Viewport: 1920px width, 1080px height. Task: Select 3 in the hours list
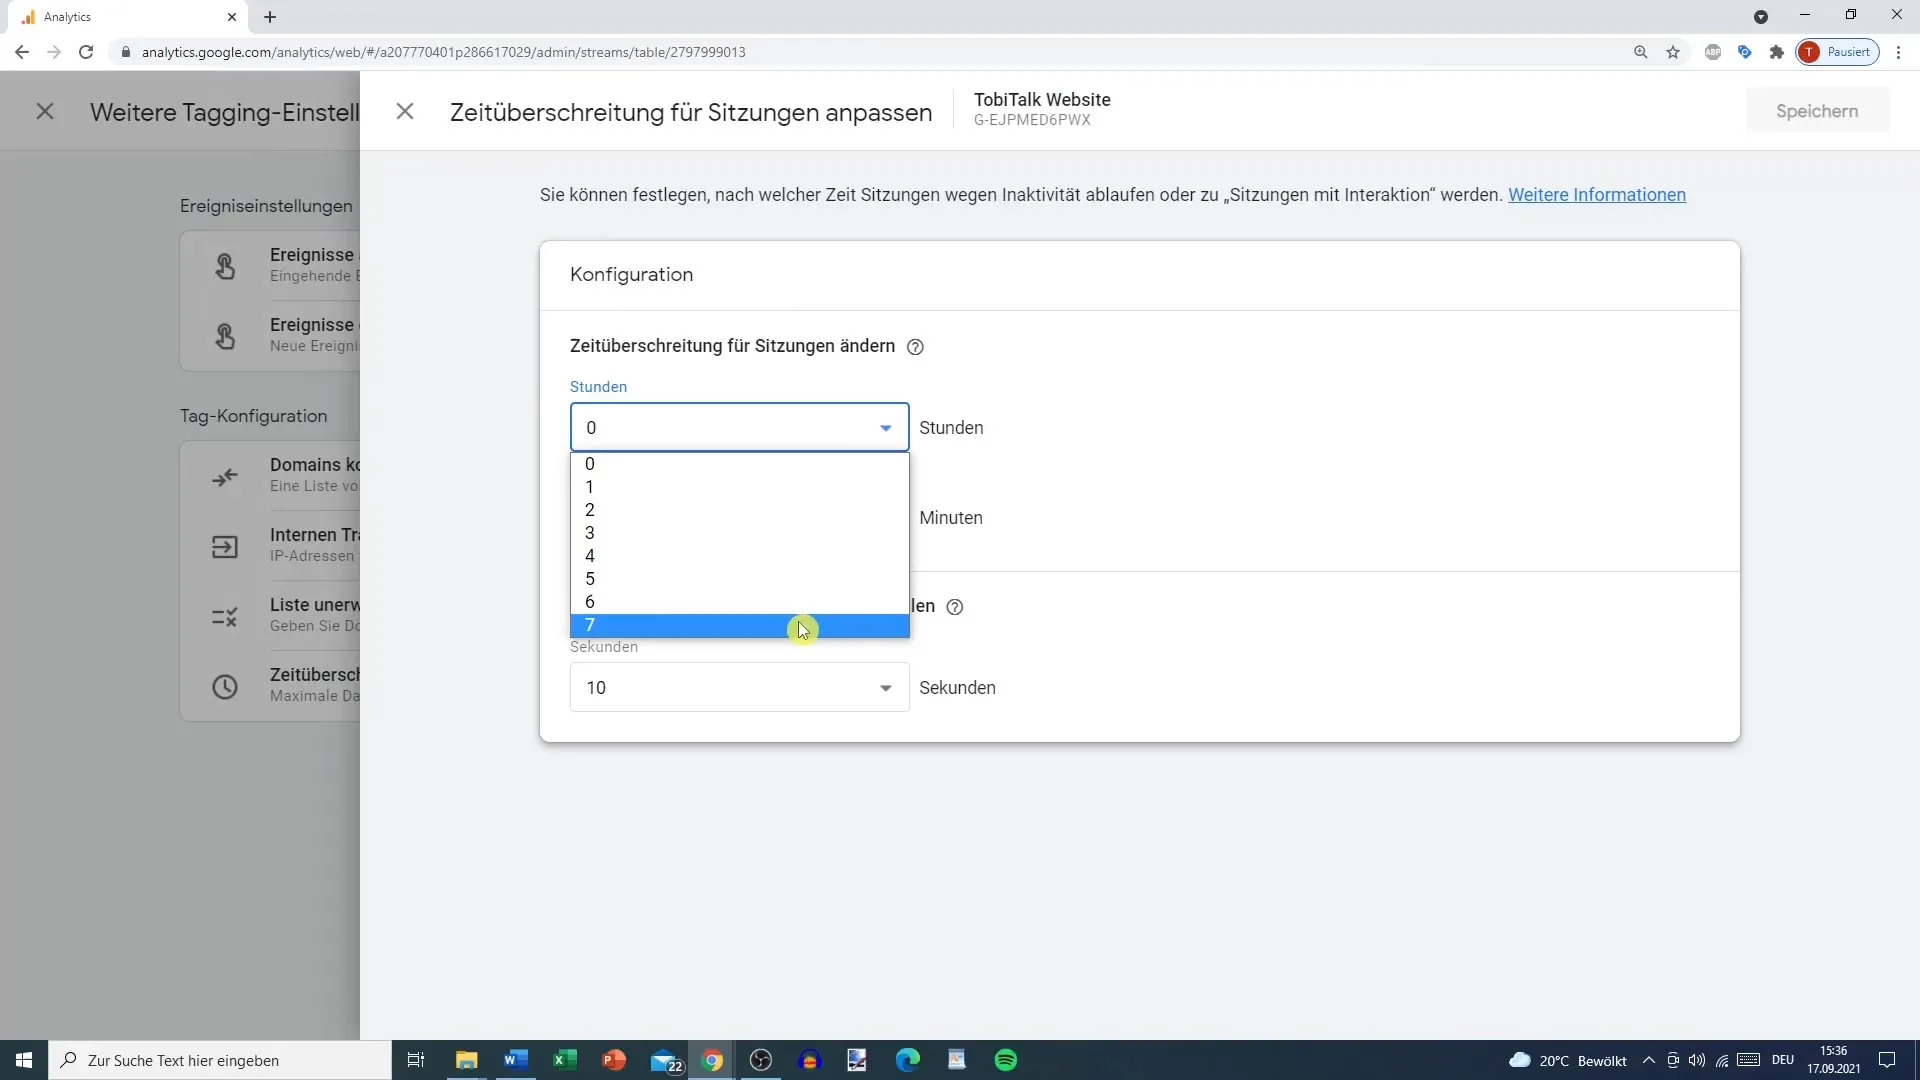pos(739,533)
